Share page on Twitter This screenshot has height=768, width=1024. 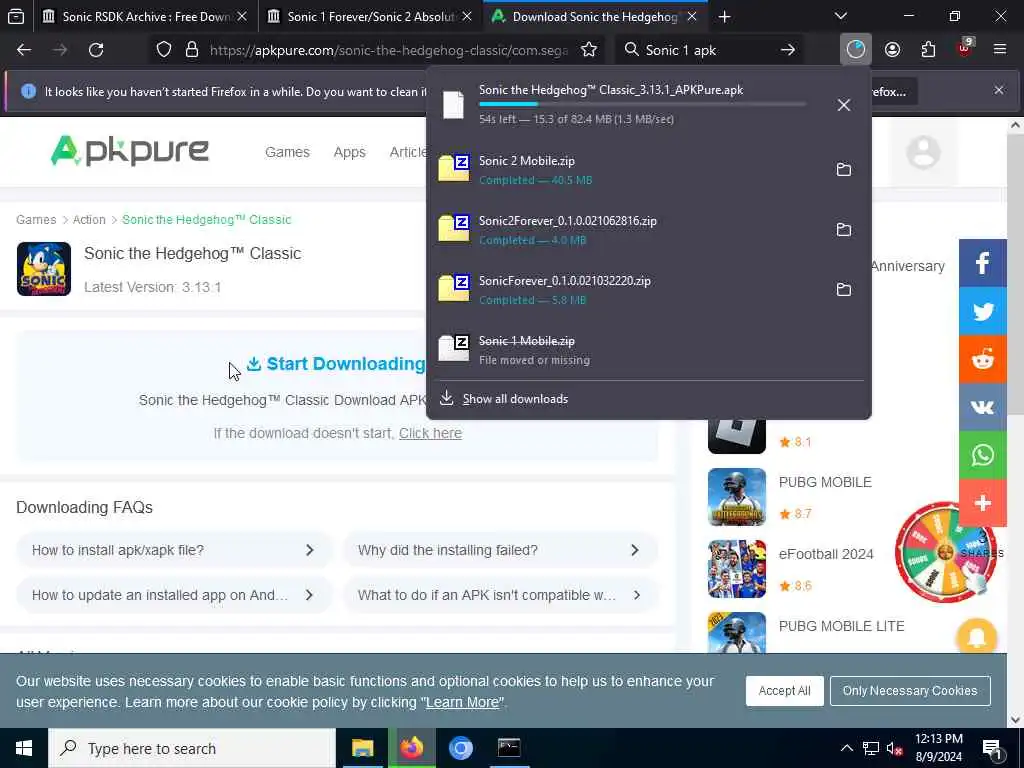(x=983, y=312)
